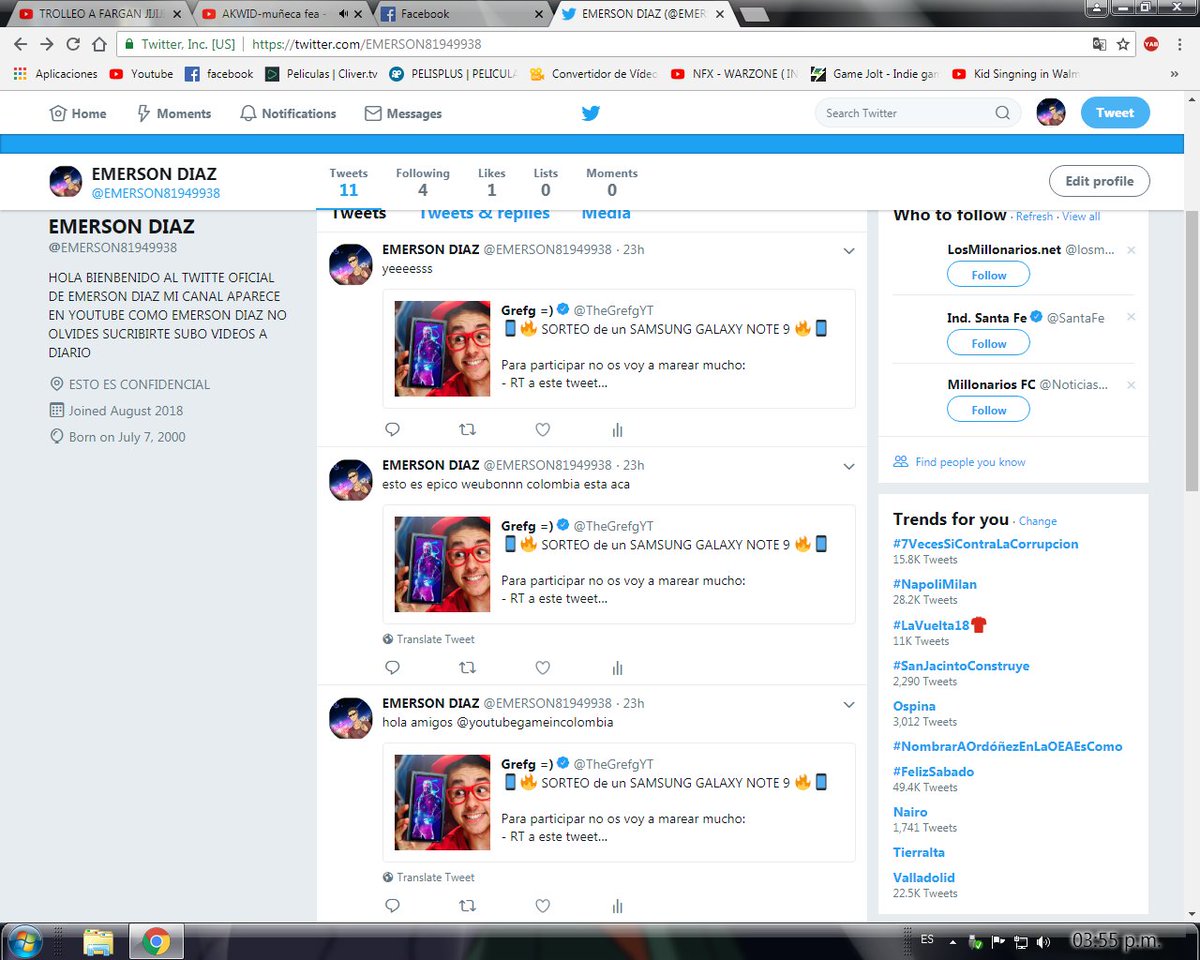View analytics of 'yeeeesss' tweet
The image size is (1200, 960).
[617, 430]
